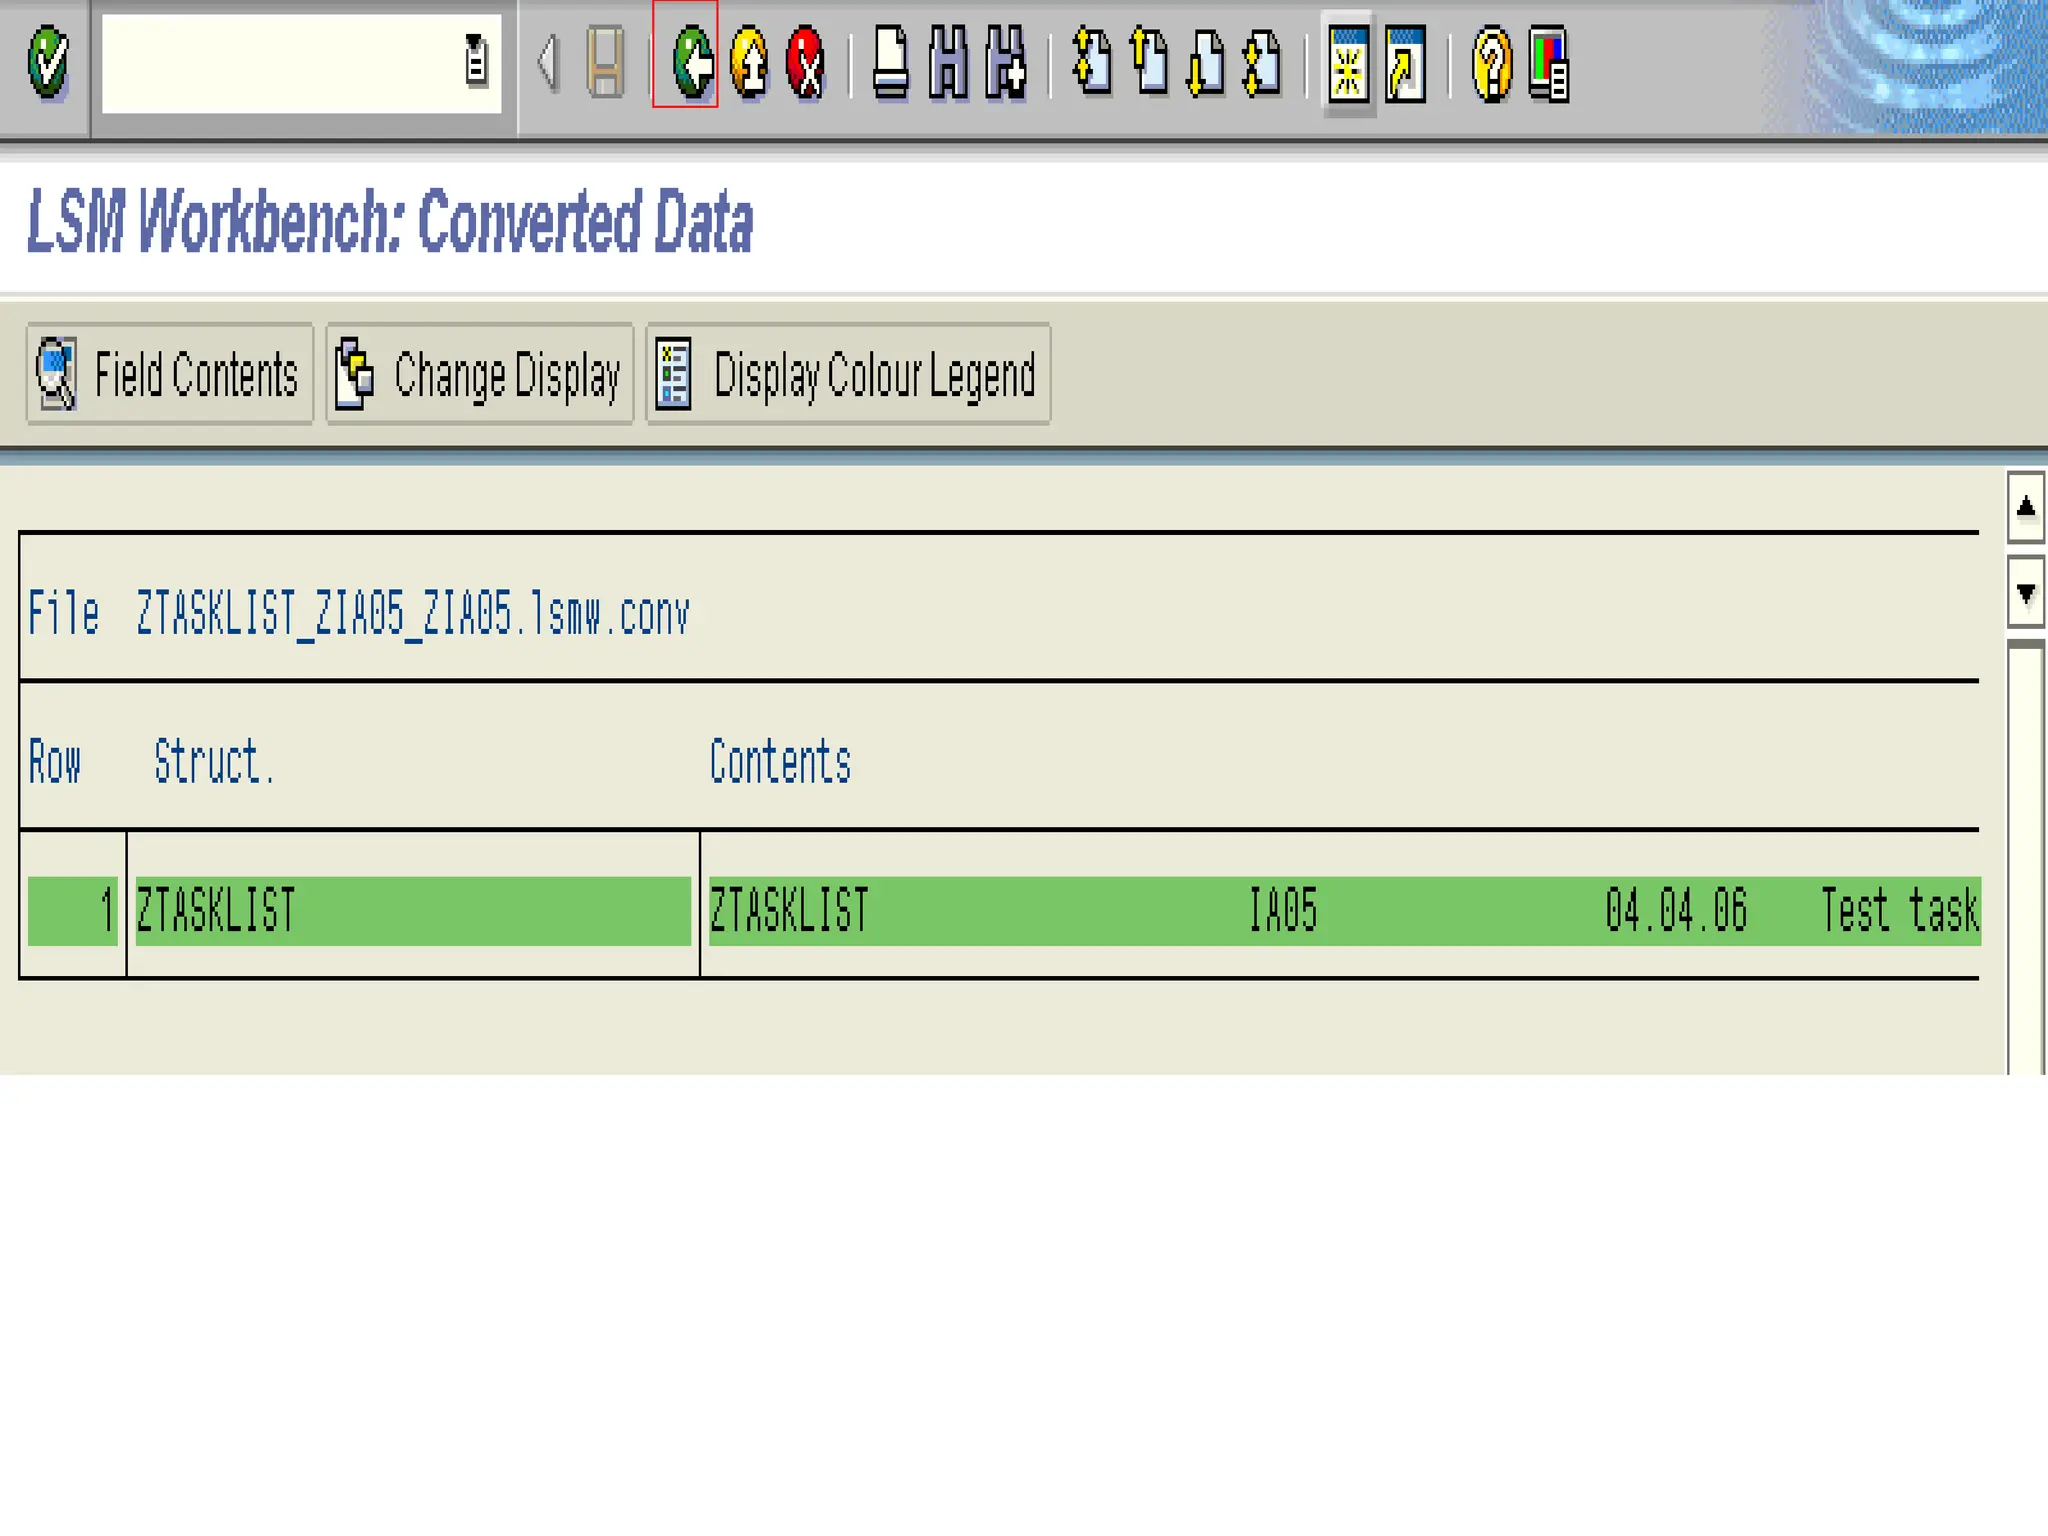The width and height of the screenshot is (2048, 1536).
Task: Click the green Back arrow icon
Action: click(x=692, y=63)
